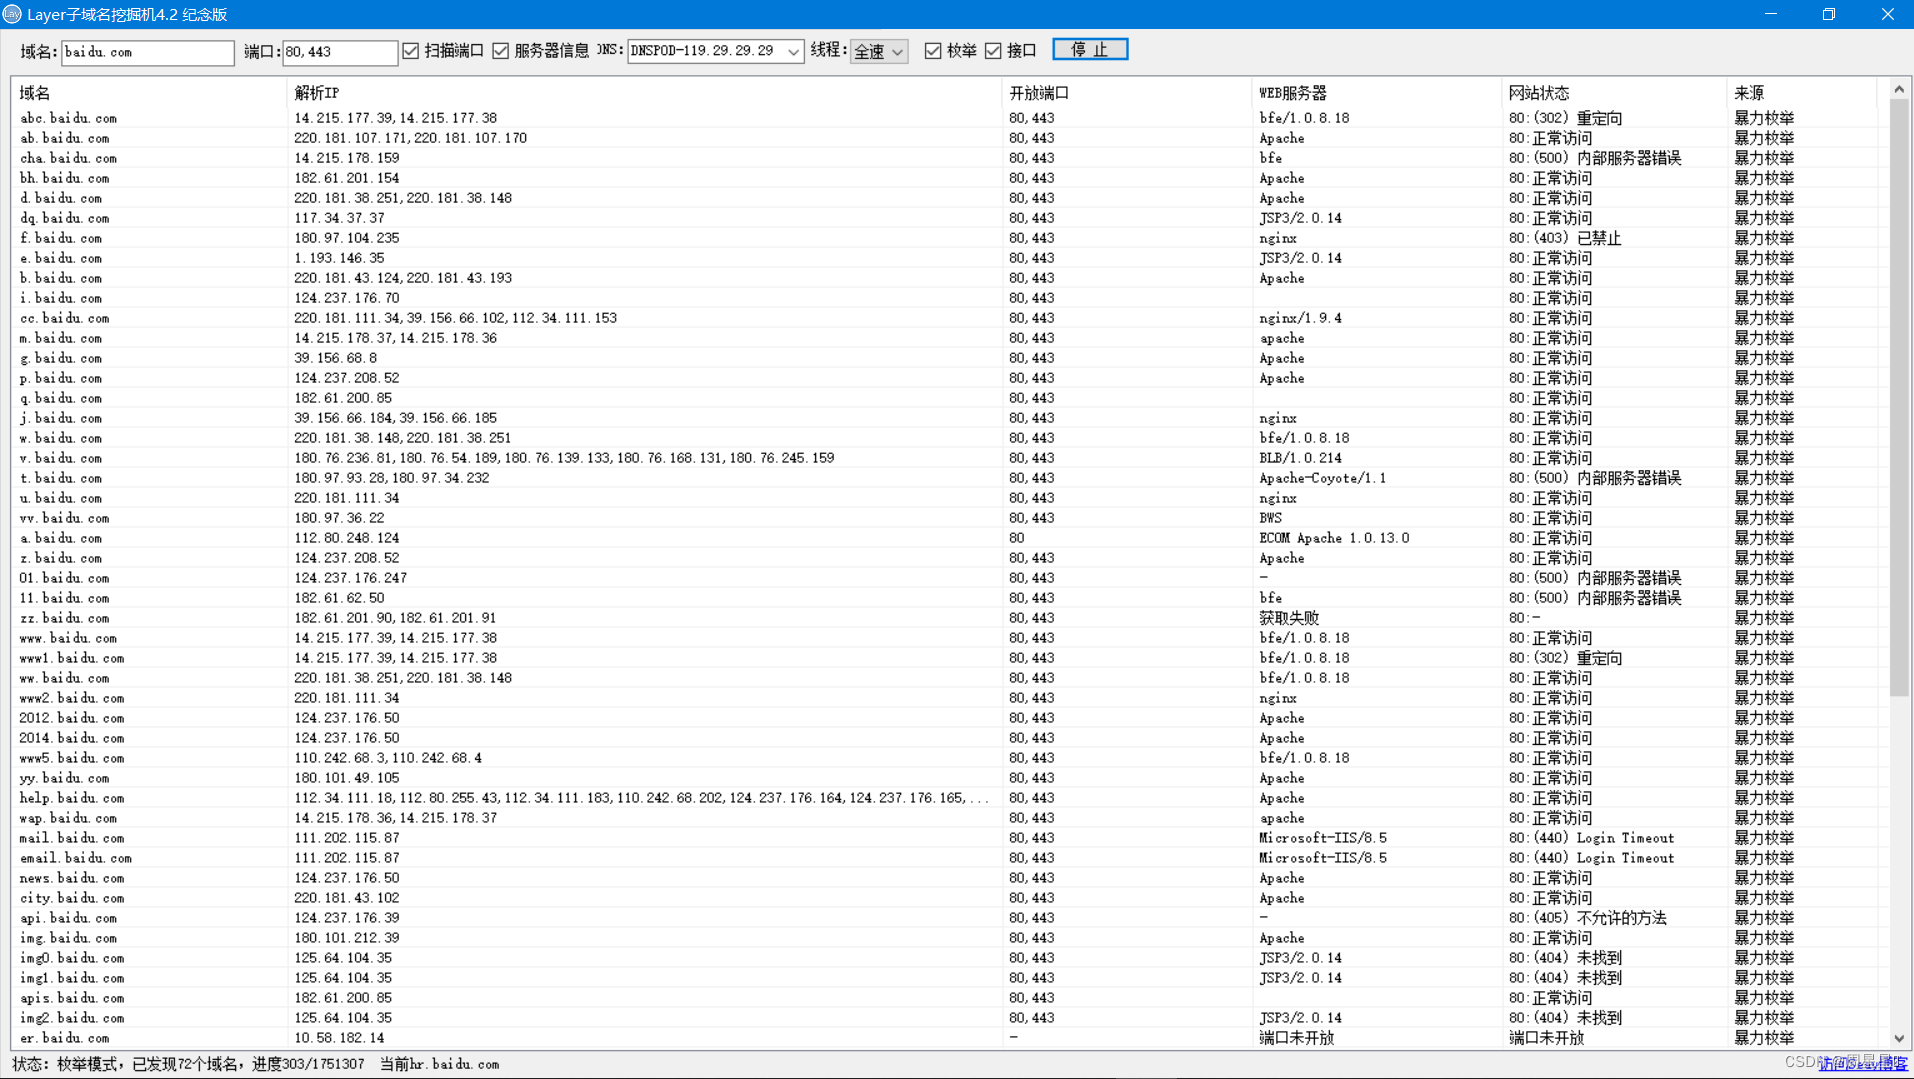Sort by 域名 column header
Screen dimensions: 1914x1079
148,93
